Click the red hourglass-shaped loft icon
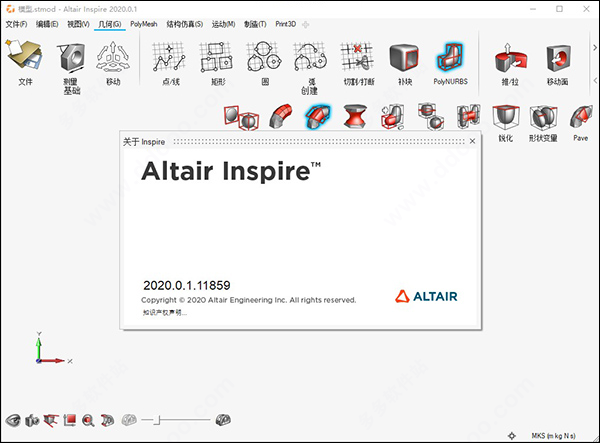The height and width of the screenshot is (443, 600). pos(355,116)
